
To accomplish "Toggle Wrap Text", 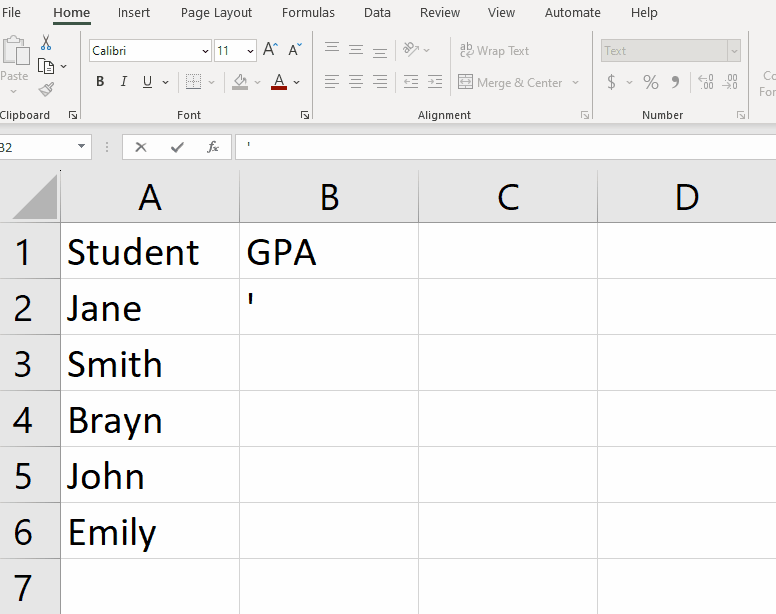I will tap(494, 50).
